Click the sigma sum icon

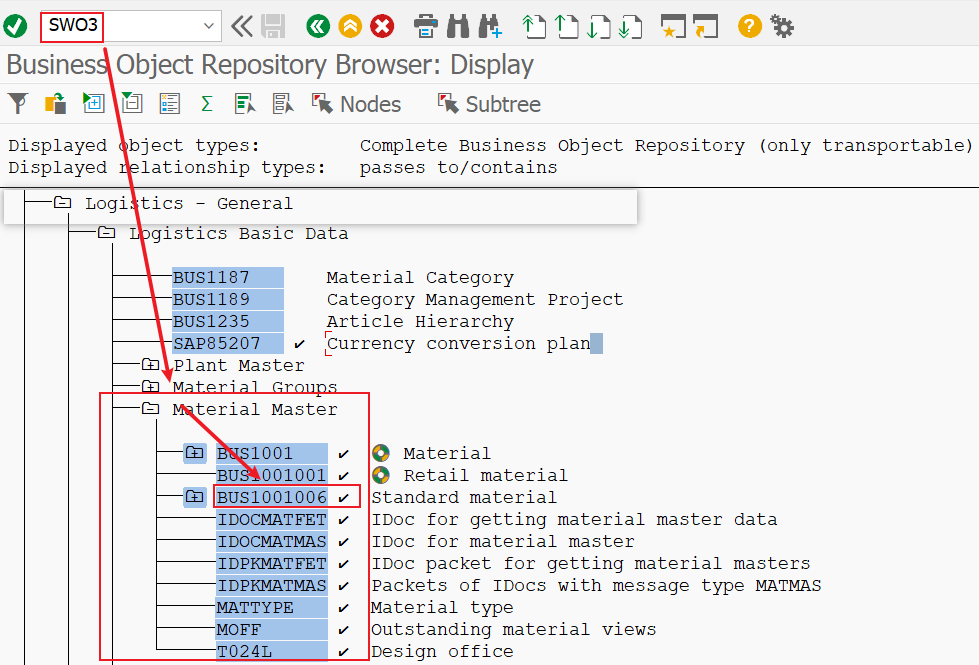pos(207,104)
